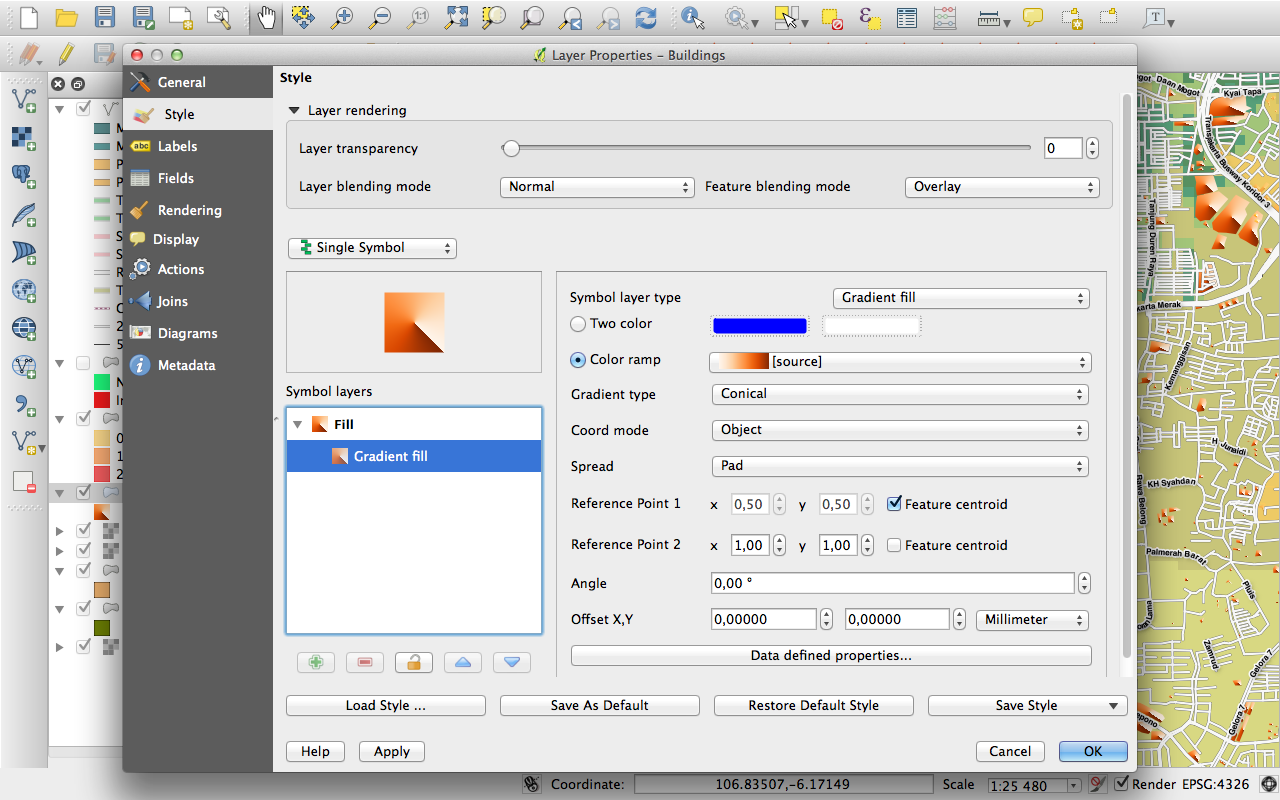
Task: Move symbol layer up with the up arrow
Action: [463, 662]
